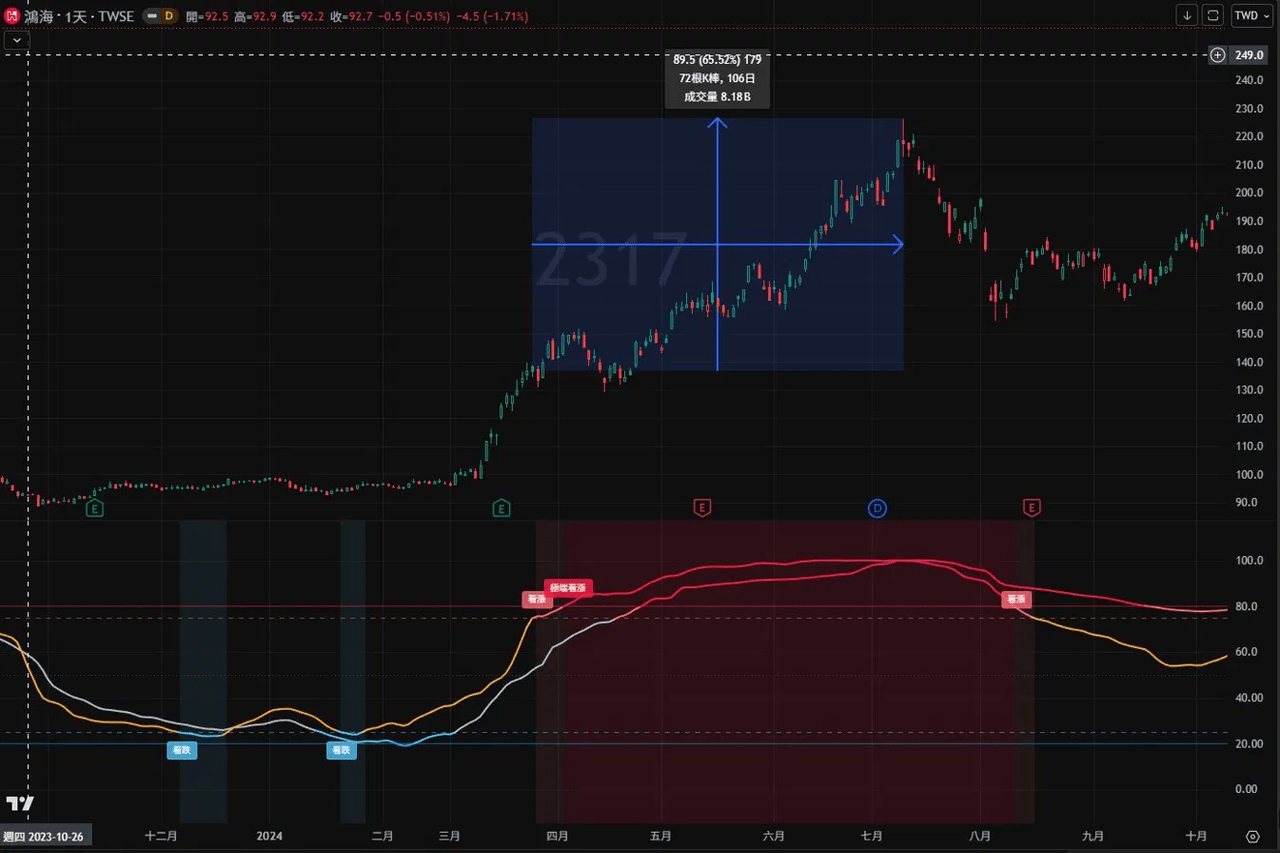Open the time axis settings gear
The image size is (1280, 853).
[x=1252, y=837]
